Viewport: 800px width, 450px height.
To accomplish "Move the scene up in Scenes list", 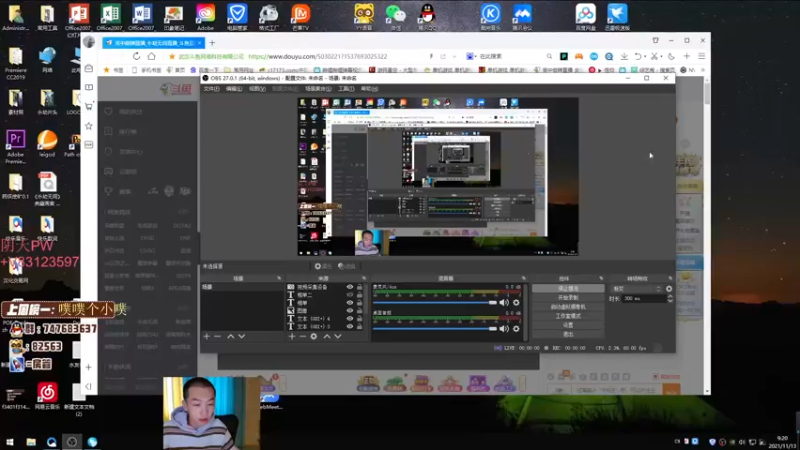I will [231, 336].
